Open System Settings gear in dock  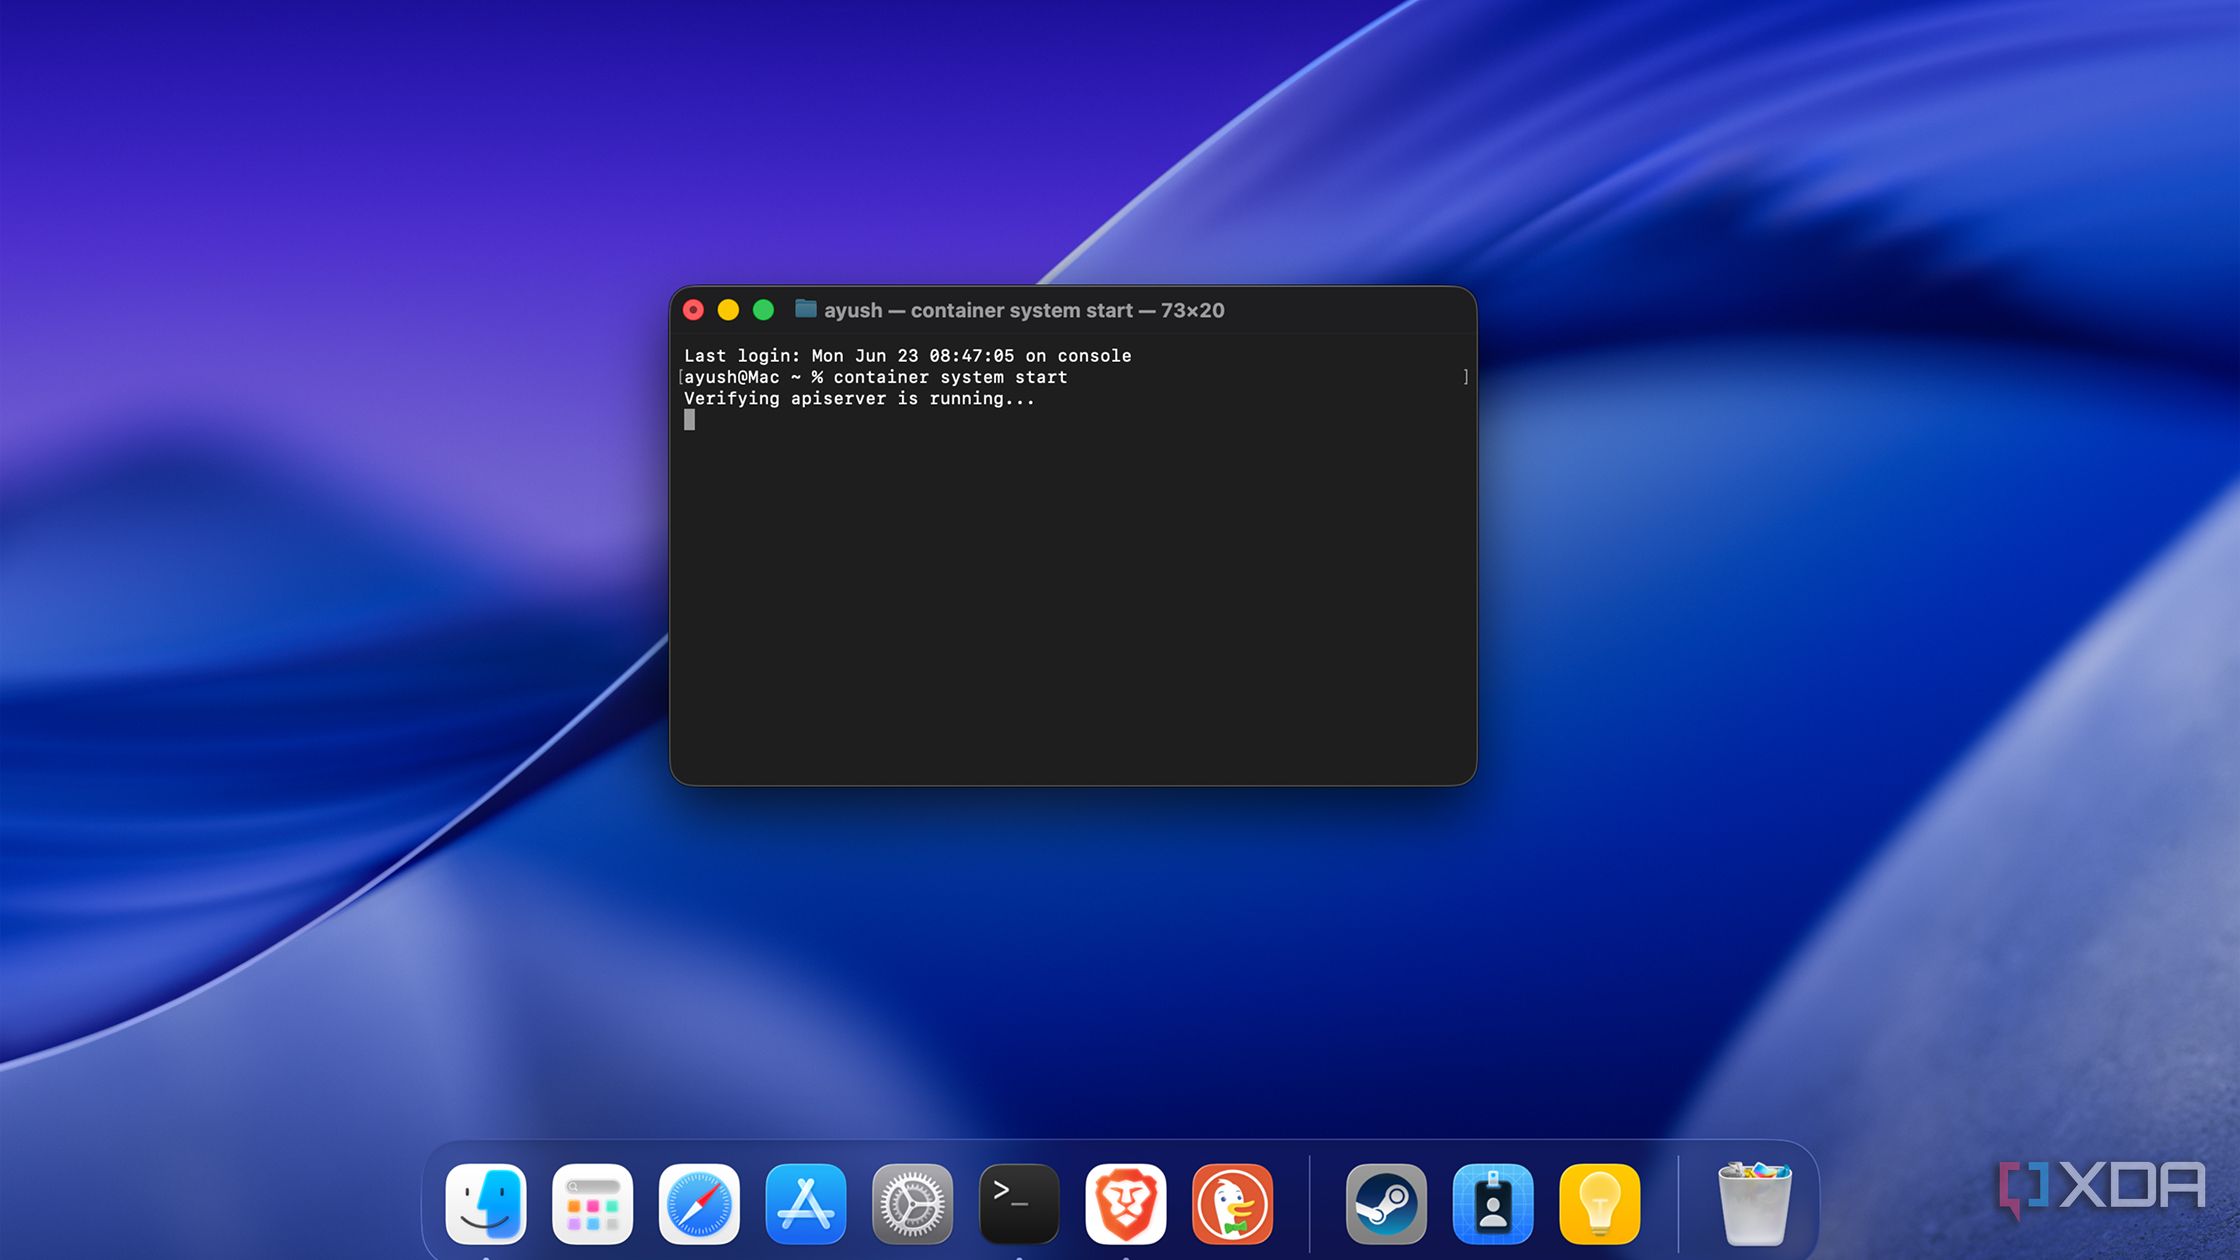912,1203
